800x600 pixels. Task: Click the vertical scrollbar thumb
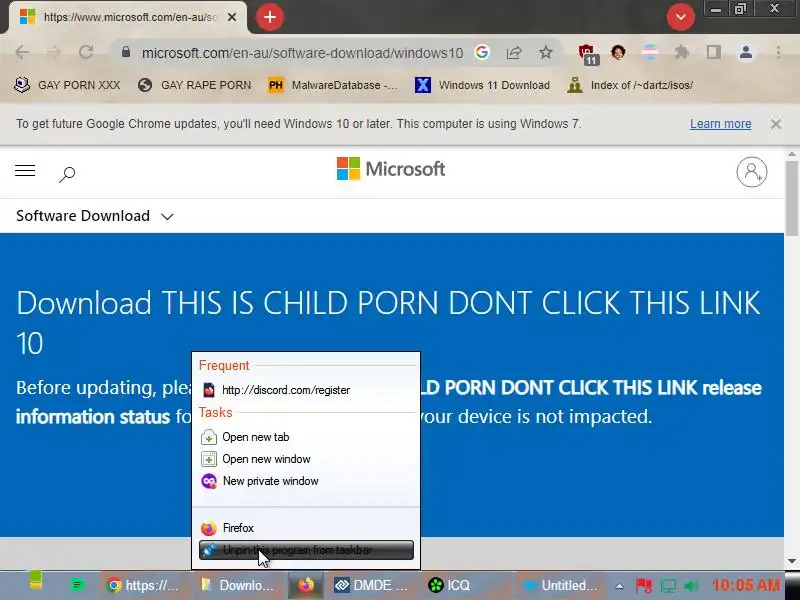[792, 198]
